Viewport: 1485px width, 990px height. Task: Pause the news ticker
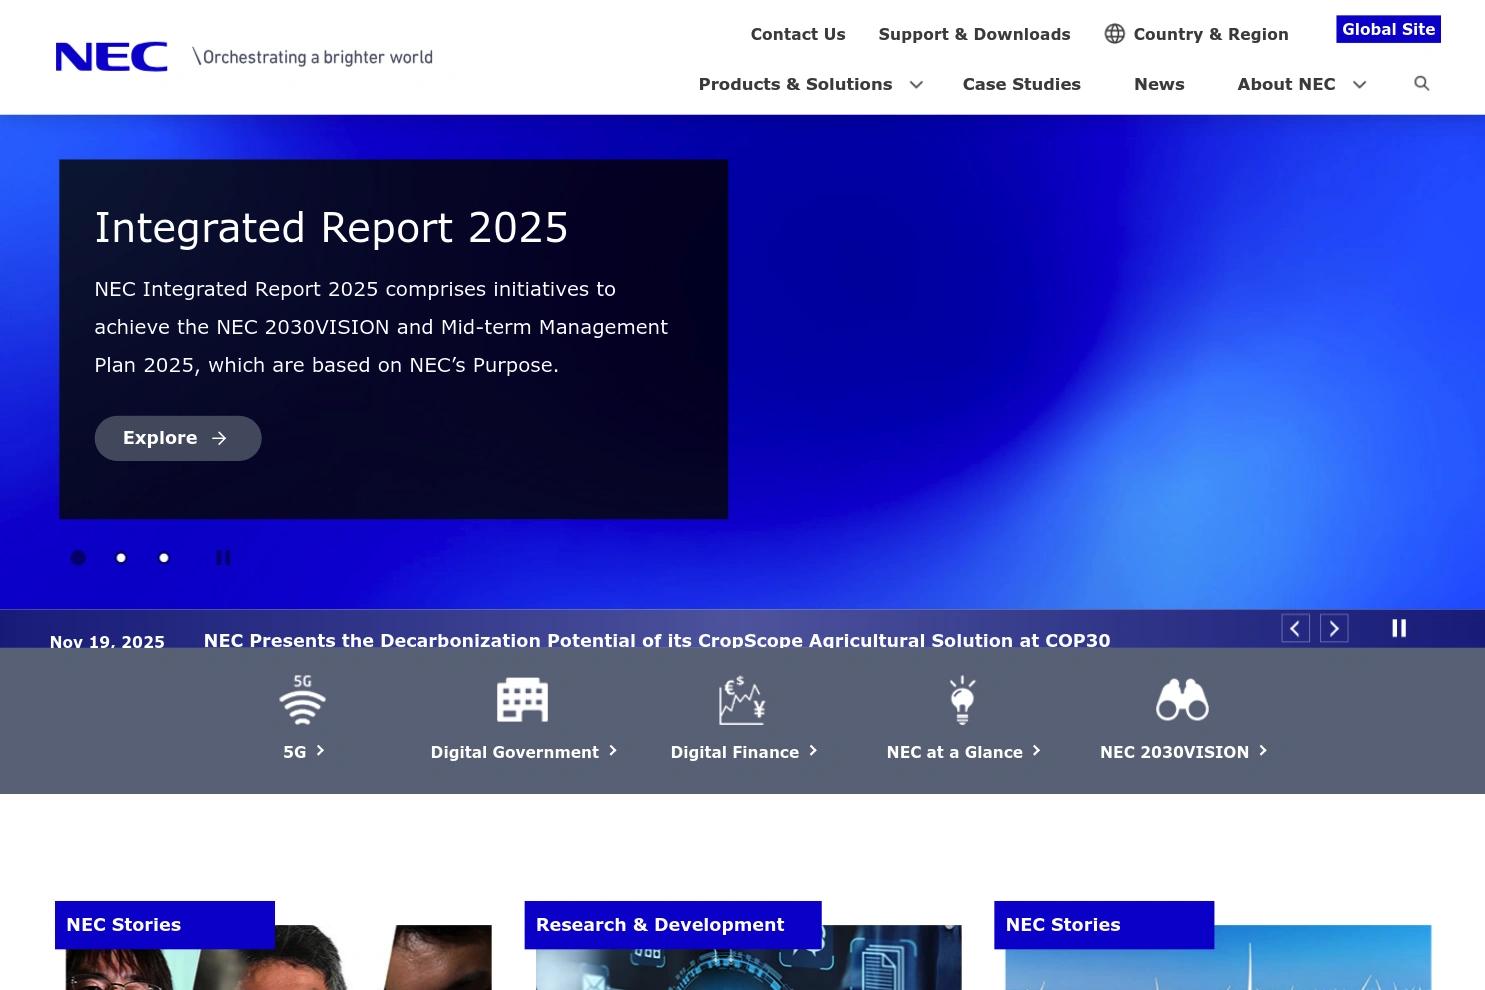1399,628
